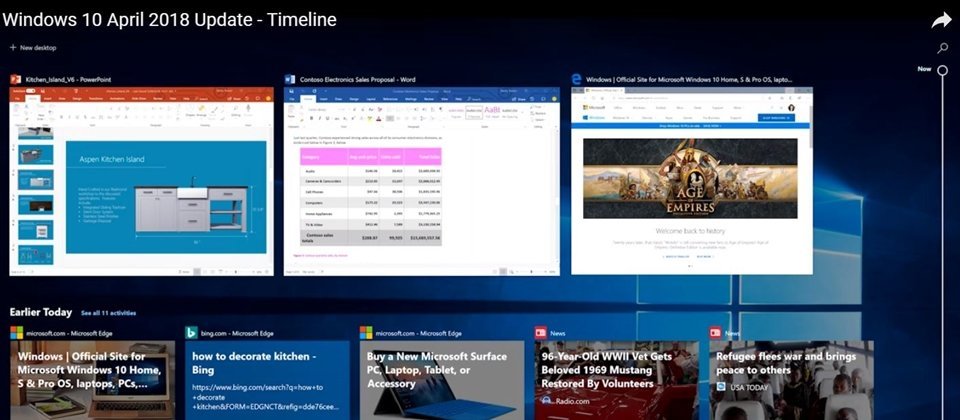Image resolution: width=960 pixels, height=420 pixels.
Task: Click the Age of Empires banner in Edge thumbnail
Action: click(x=690, y=178)
